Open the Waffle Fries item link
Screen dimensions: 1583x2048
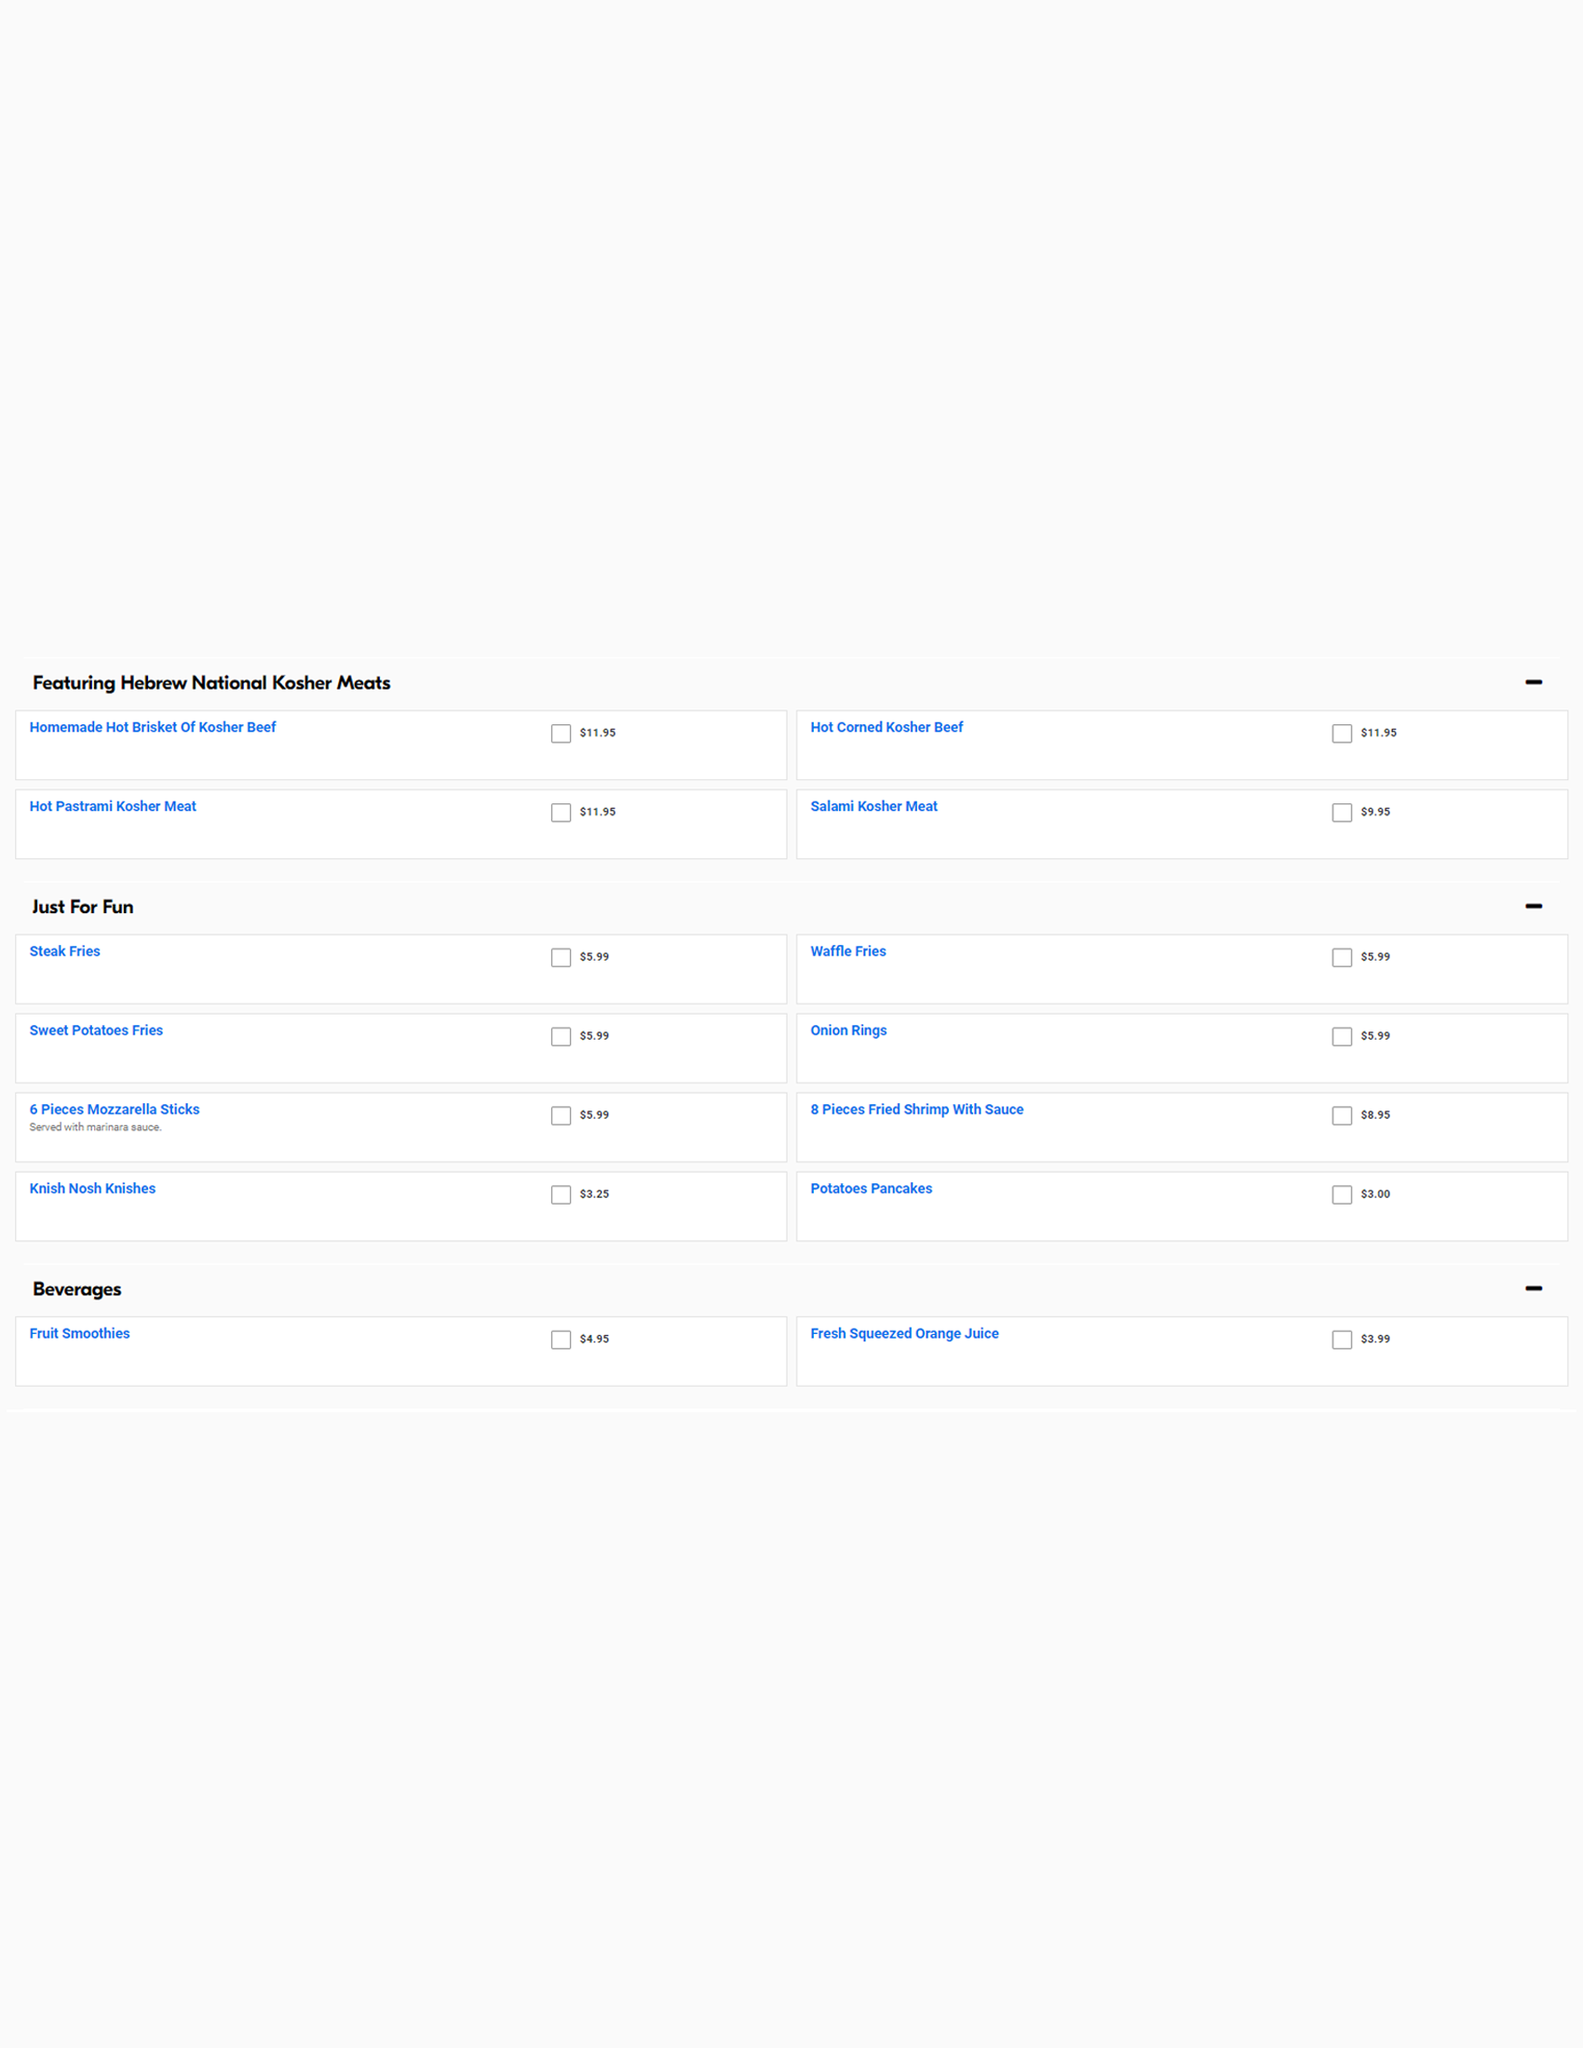[847, 951]
